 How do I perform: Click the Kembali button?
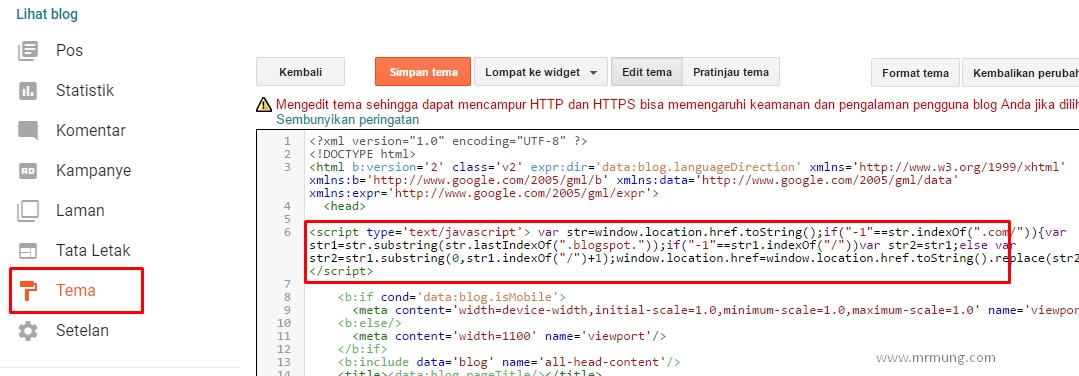point(301,72)
